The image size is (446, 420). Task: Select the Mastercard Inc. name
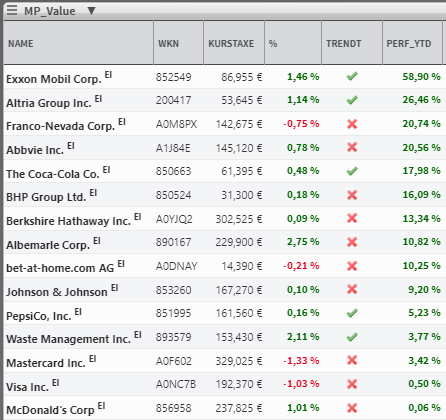pos(46,363)
